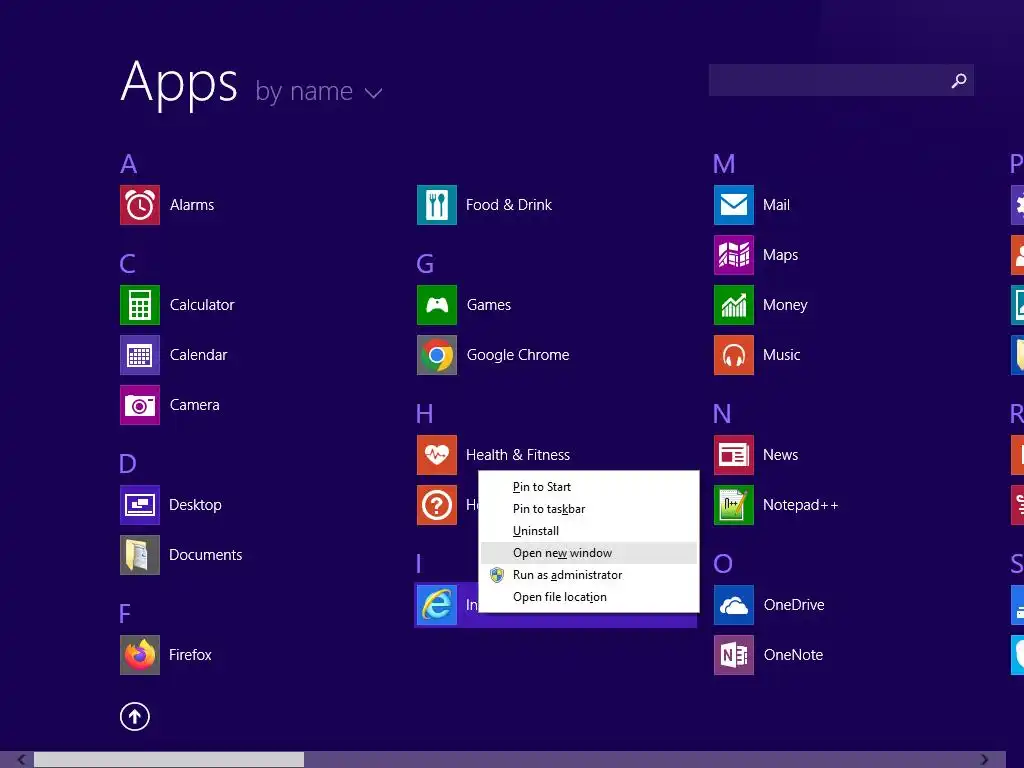1024x768 pixels.
Task: Launch the Calculator app icon
Action: (140, 305)
